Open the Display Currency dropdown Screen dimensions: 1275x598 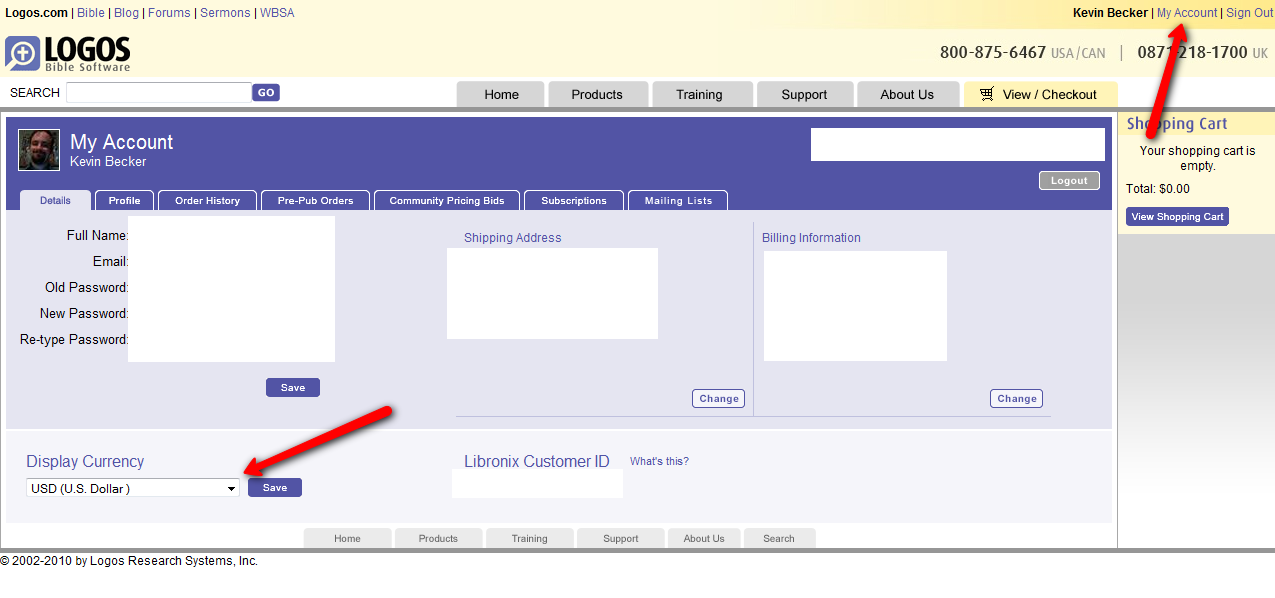pos(133,488)
